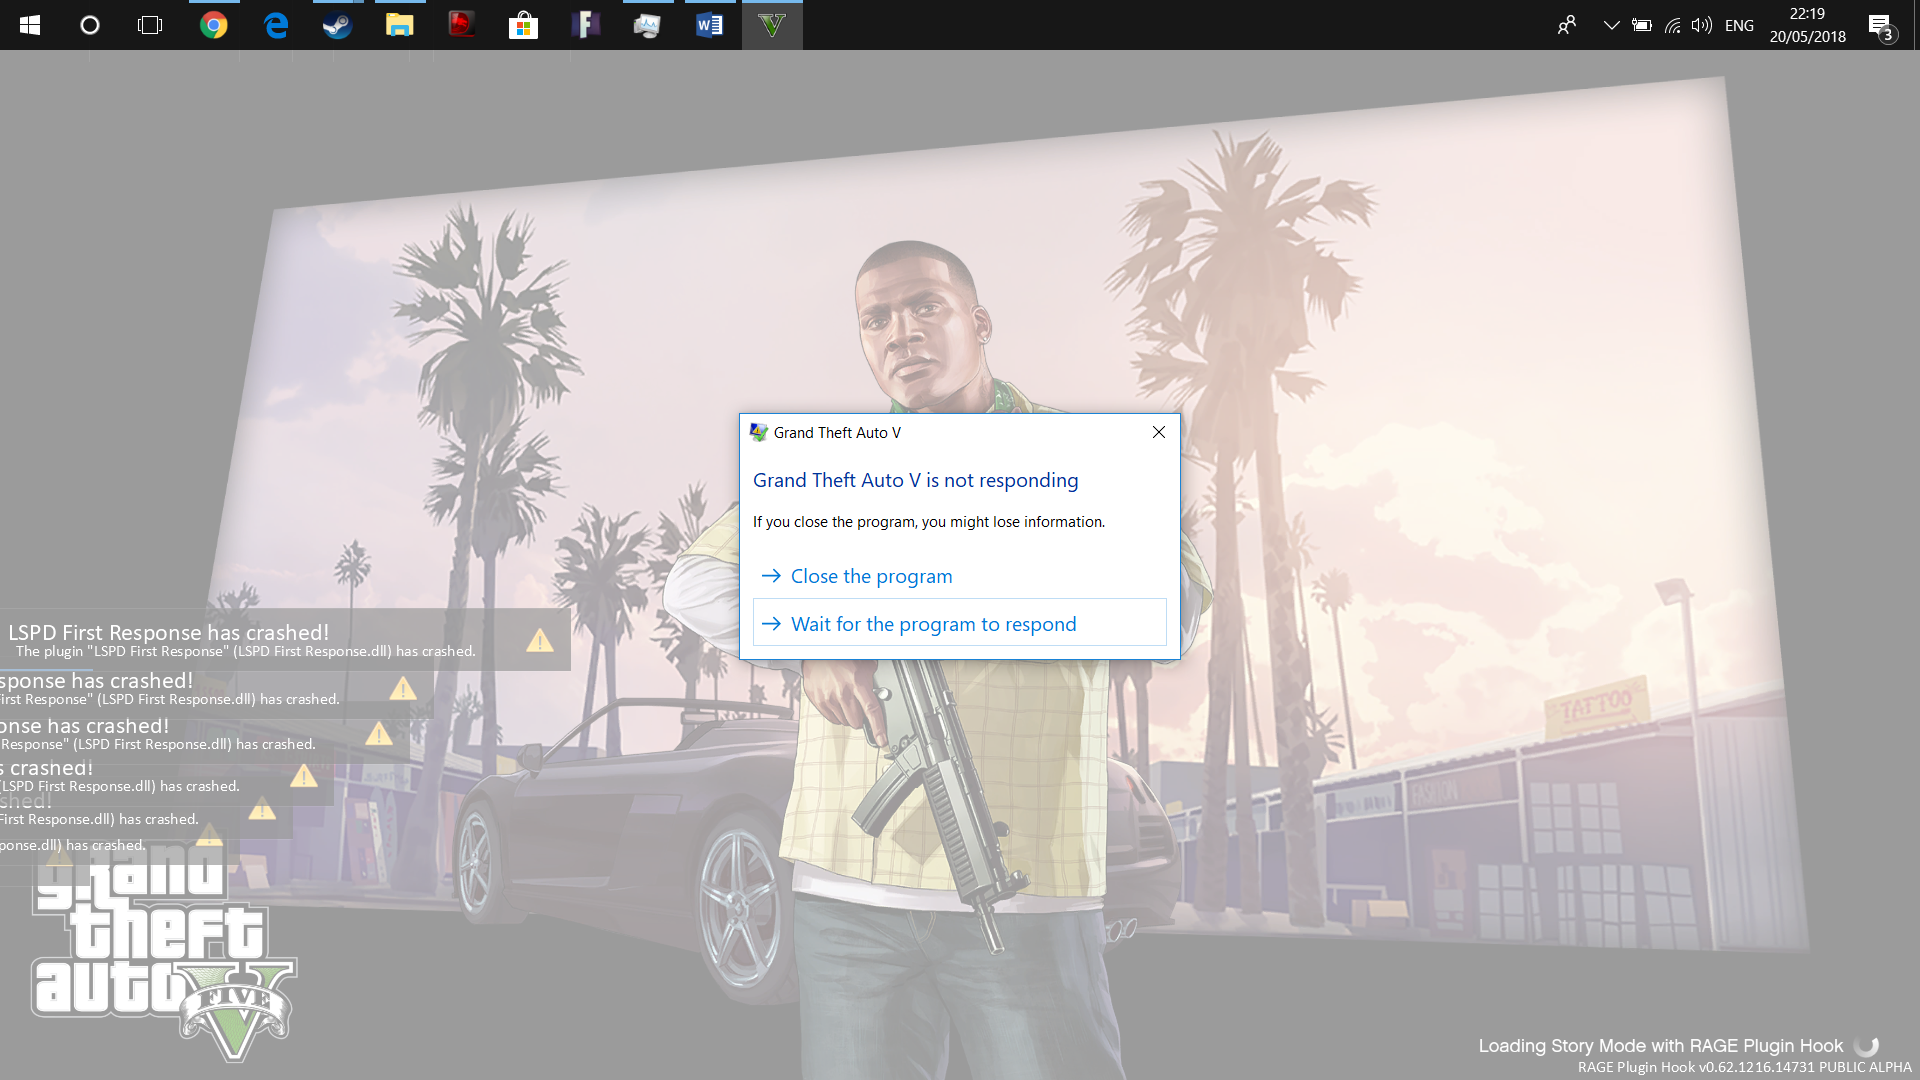Open the Action Center notifications
The height and width of the screenshot is (1080, 1920).
[1881, 25]
